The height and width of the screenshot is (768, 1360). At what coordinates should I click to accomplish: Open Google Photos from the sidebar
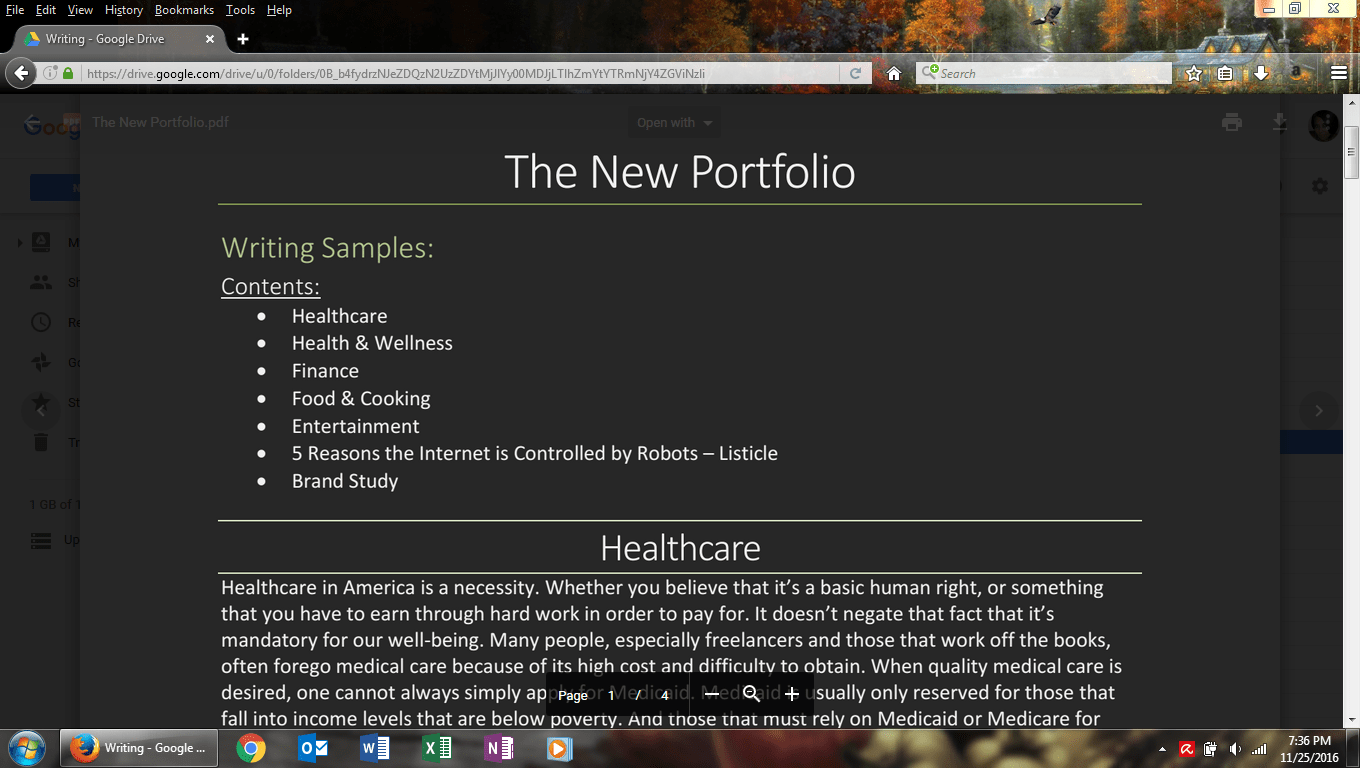click(41, 362)
